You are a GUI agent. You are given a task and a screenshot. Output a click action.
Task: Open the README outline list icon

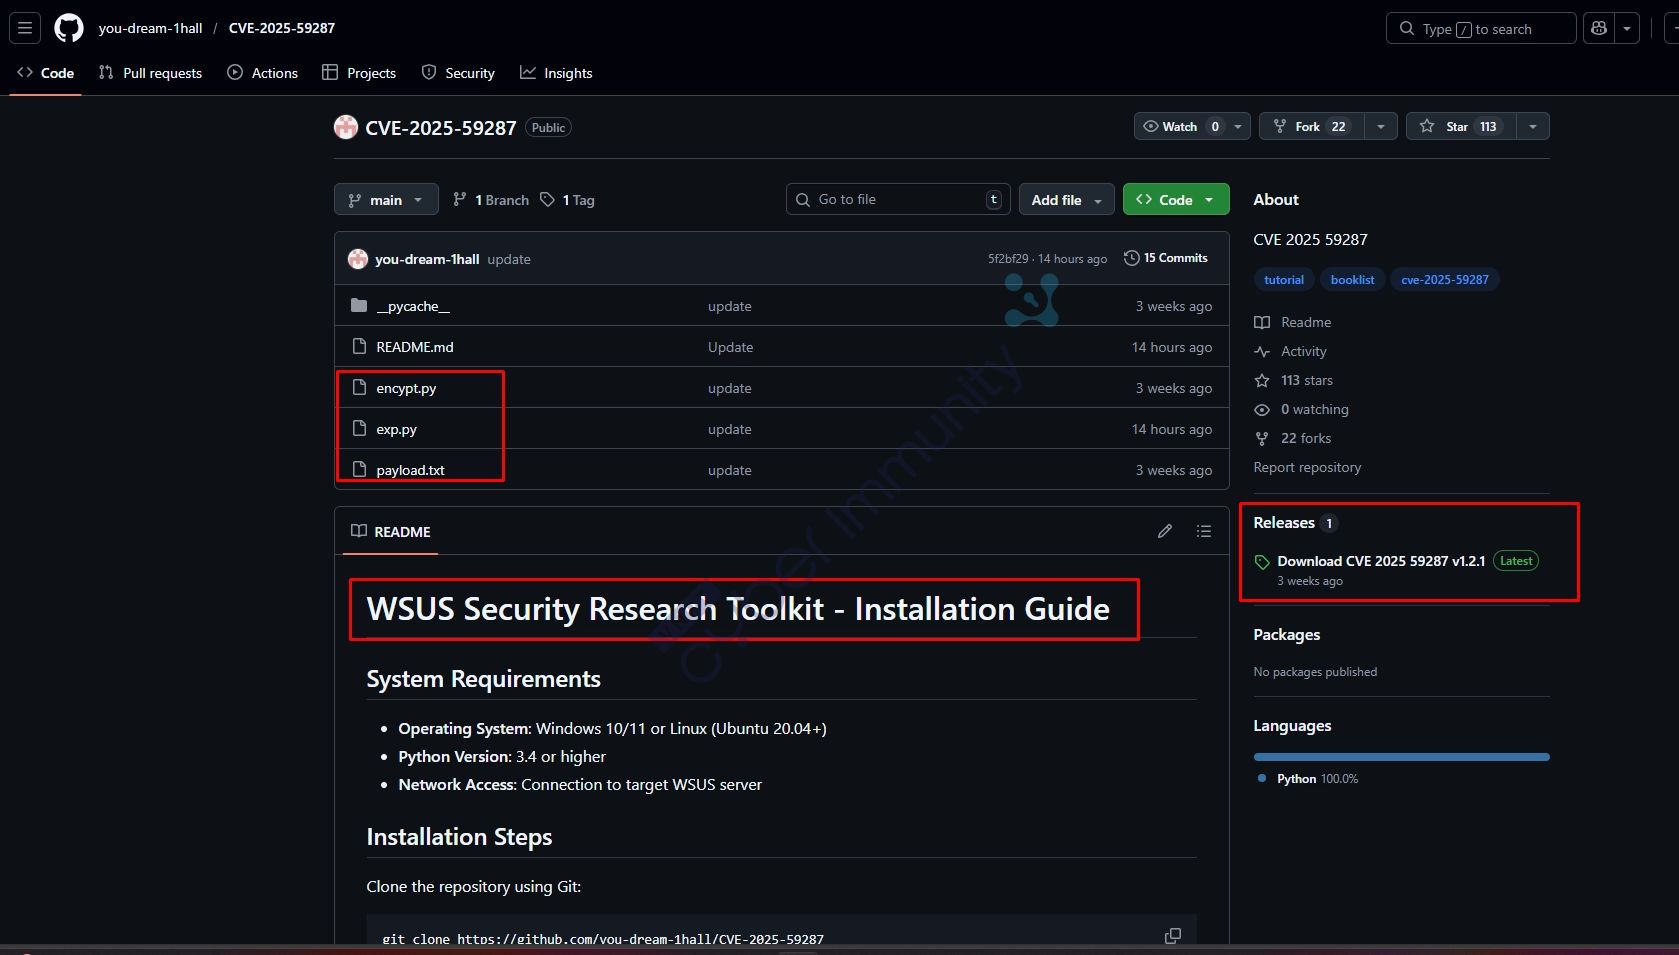click(x=1203, y=531)
